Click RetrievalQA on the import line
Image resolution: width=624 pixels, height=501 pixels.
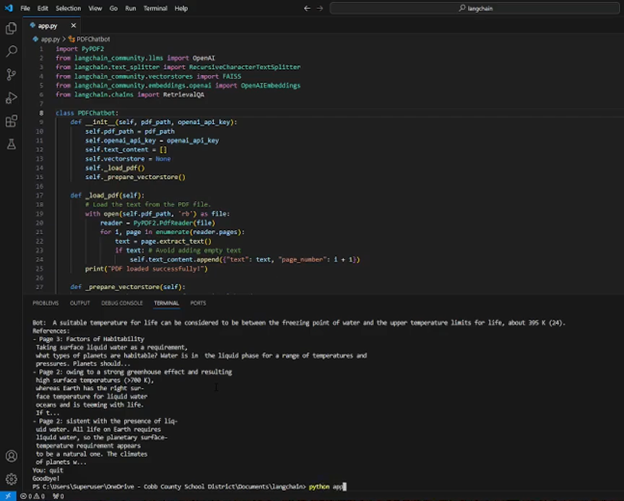point(183,95)
